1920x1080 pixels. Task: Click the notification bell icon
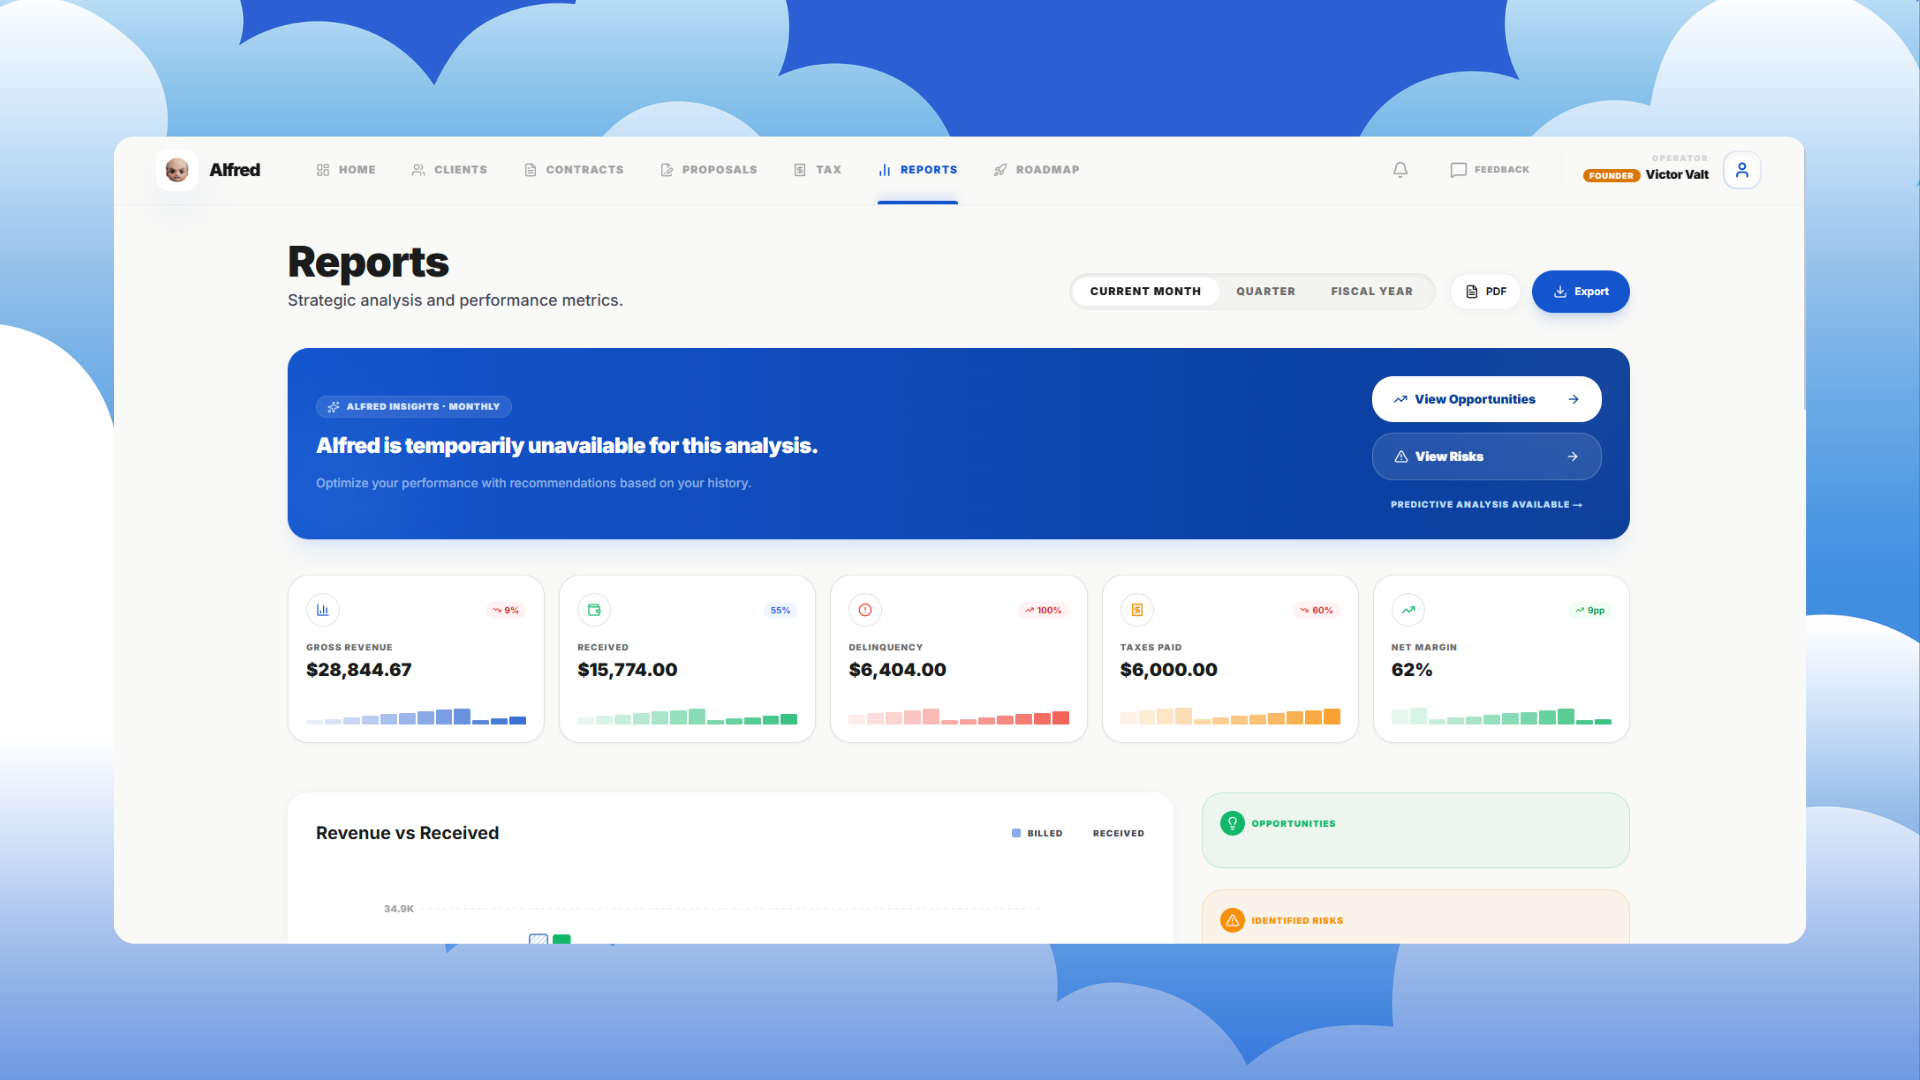(x=1400, y=170)
